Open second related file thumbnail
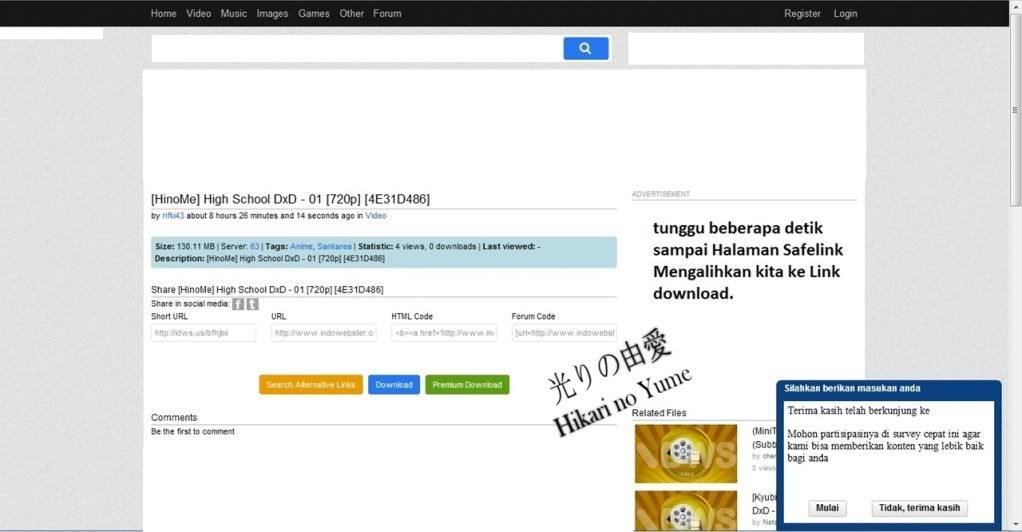This screenshot has width=1022, height=532. (x=685, y=510)
